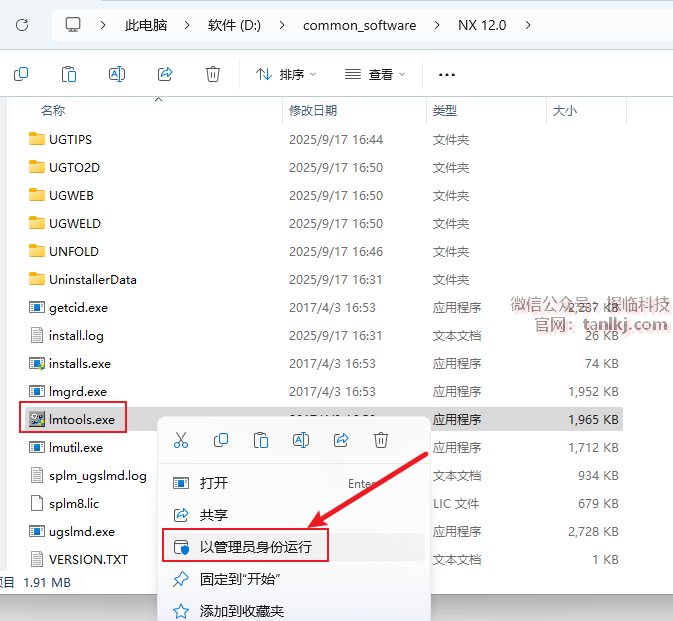
Task: Click the computer icon in address bar
Action: pos(73,25)
